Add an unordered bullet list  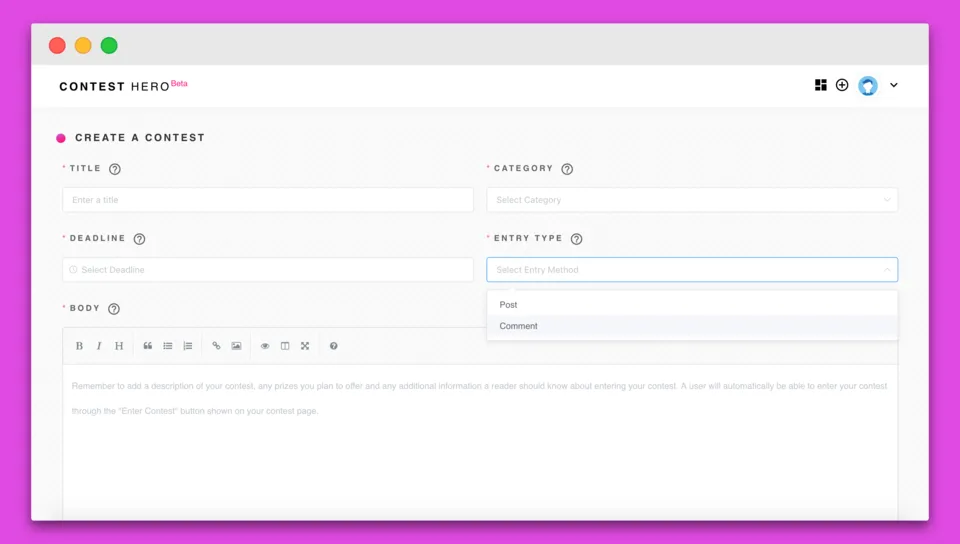click(x=168, y=346)
